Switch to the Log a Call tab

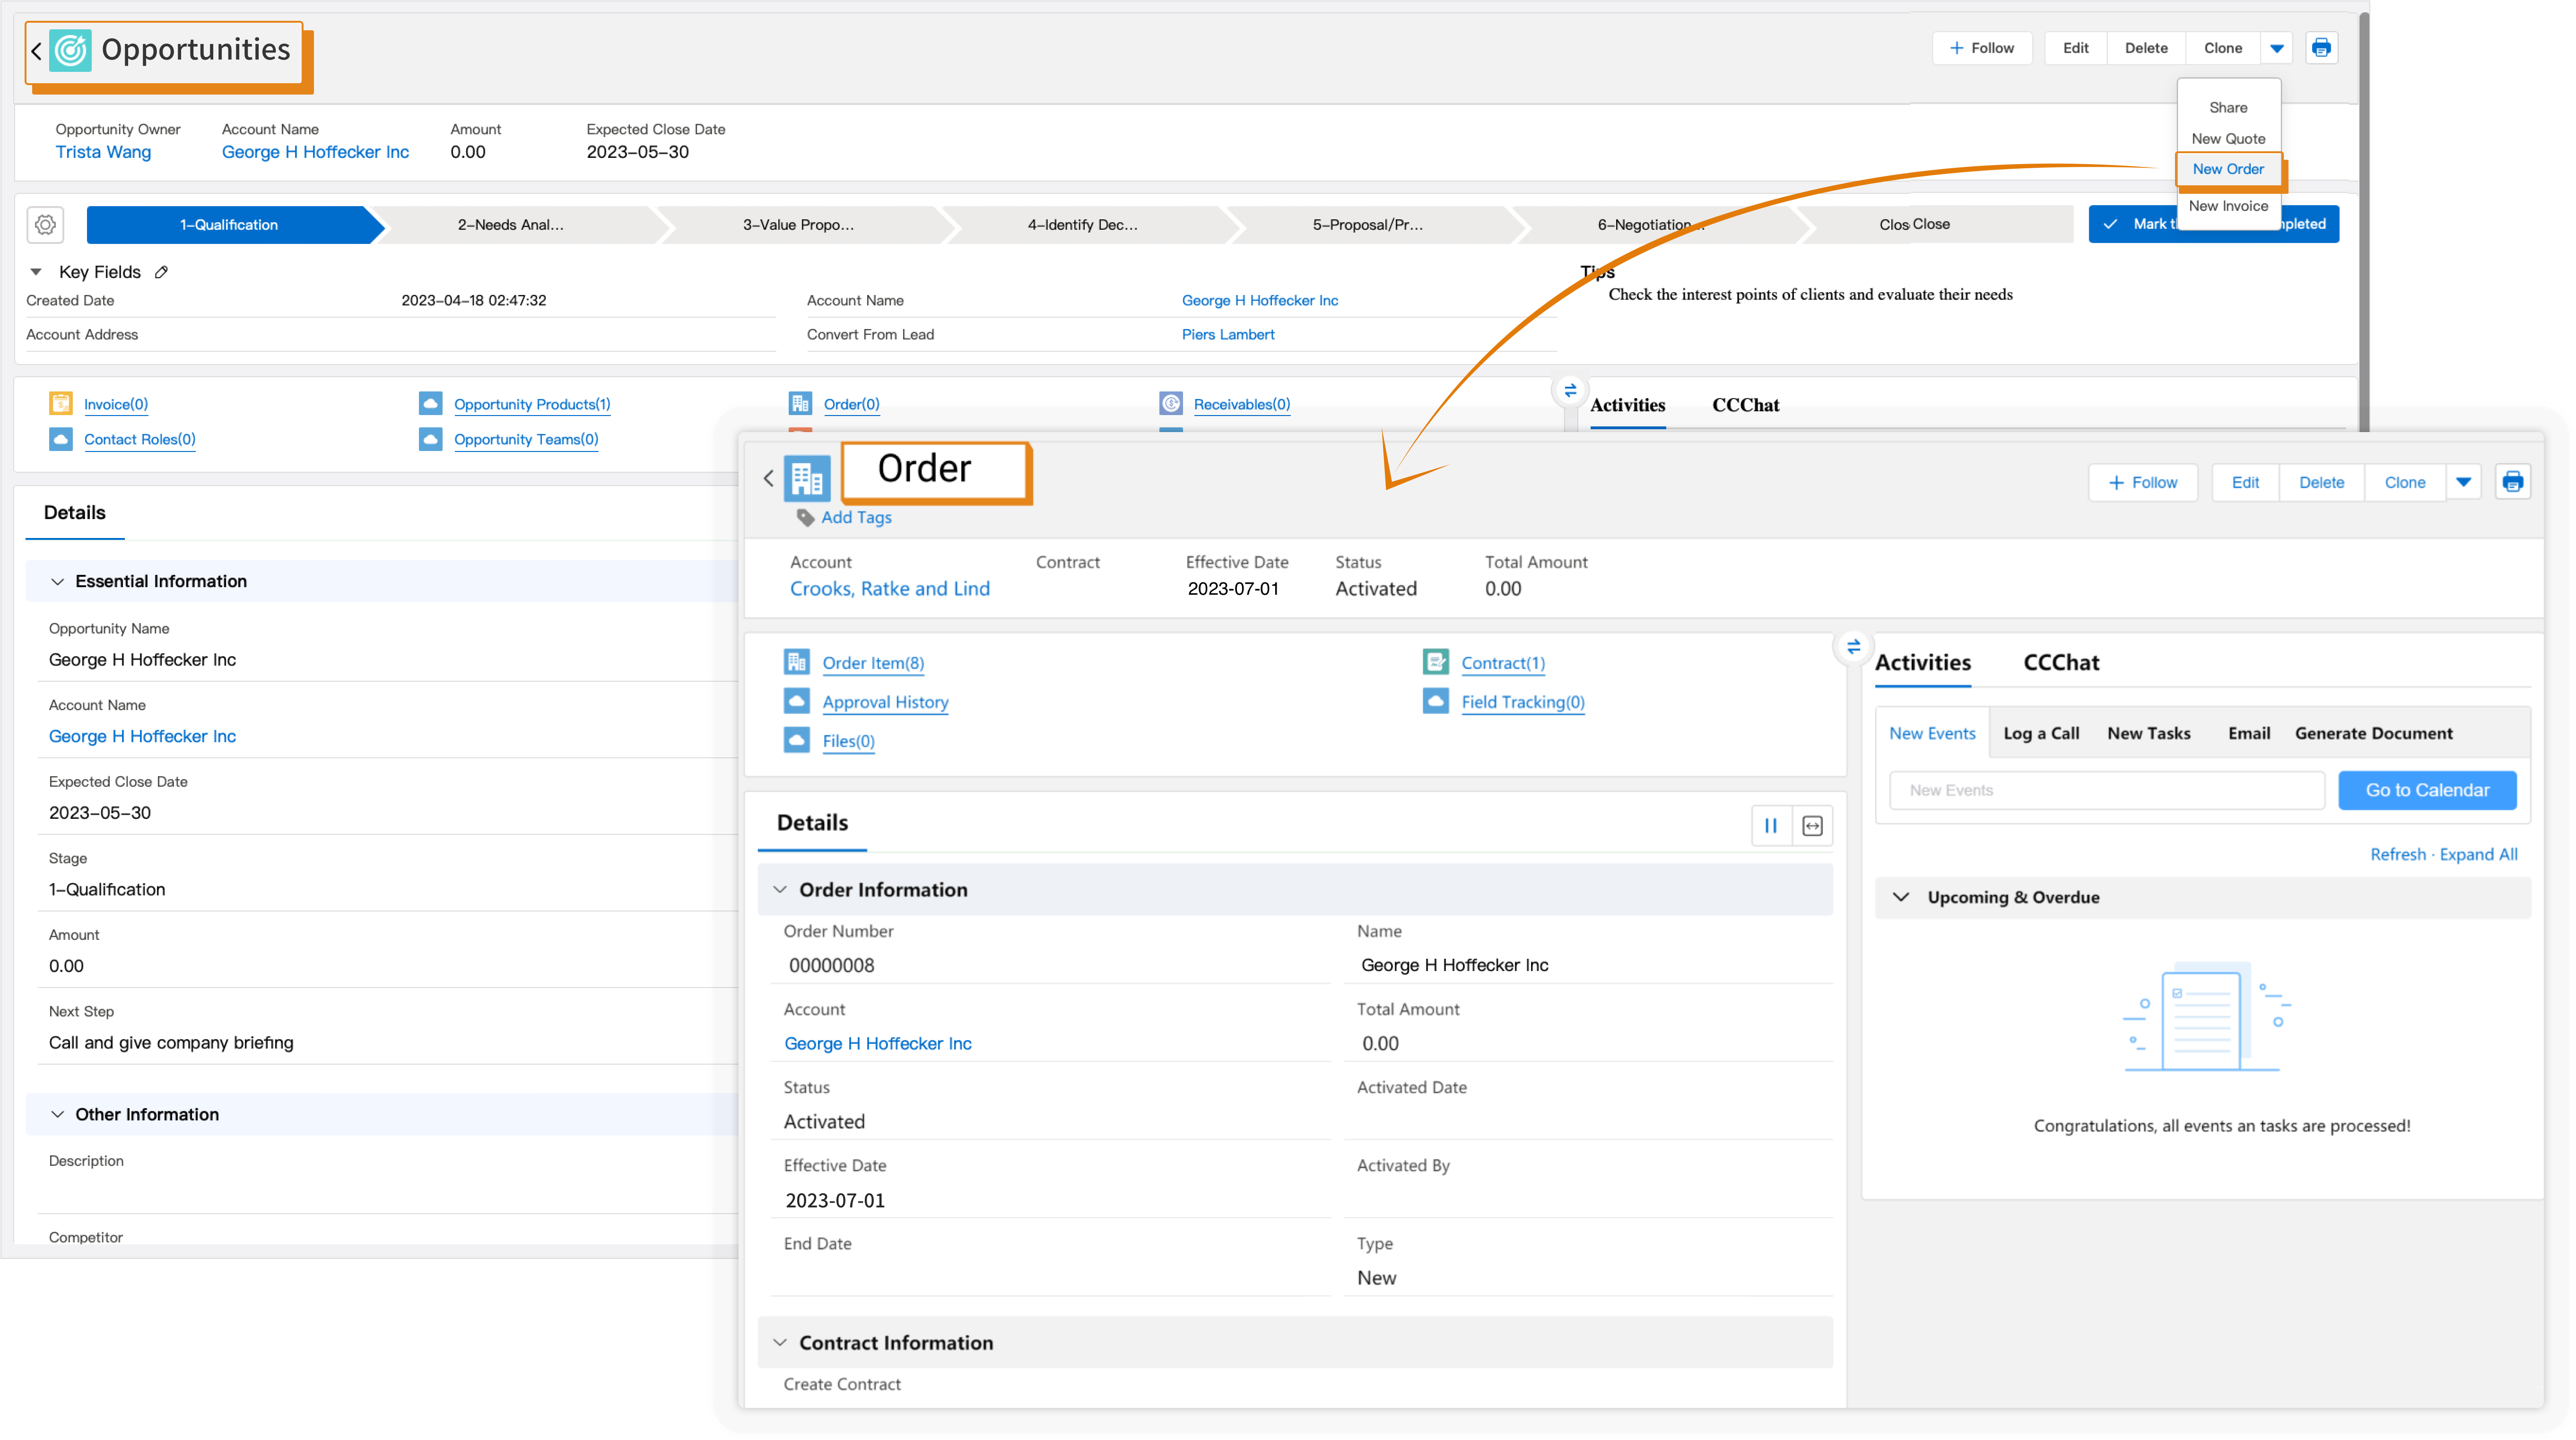point(2041,733)
